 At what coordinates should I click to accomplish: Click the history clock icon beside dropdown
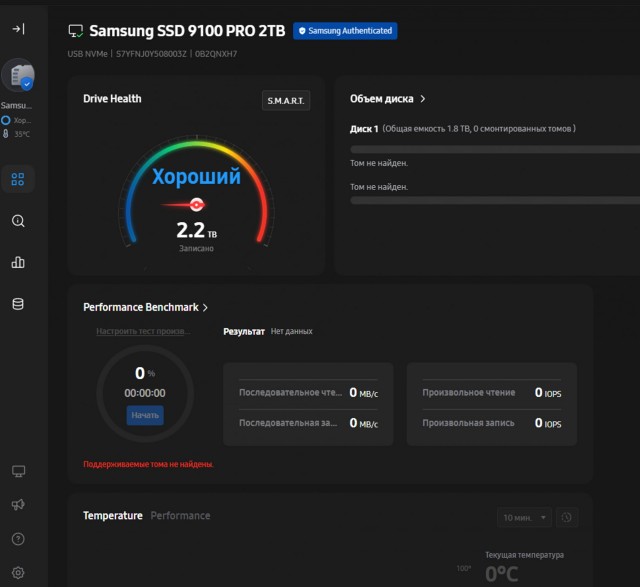[x=567, y=518]
